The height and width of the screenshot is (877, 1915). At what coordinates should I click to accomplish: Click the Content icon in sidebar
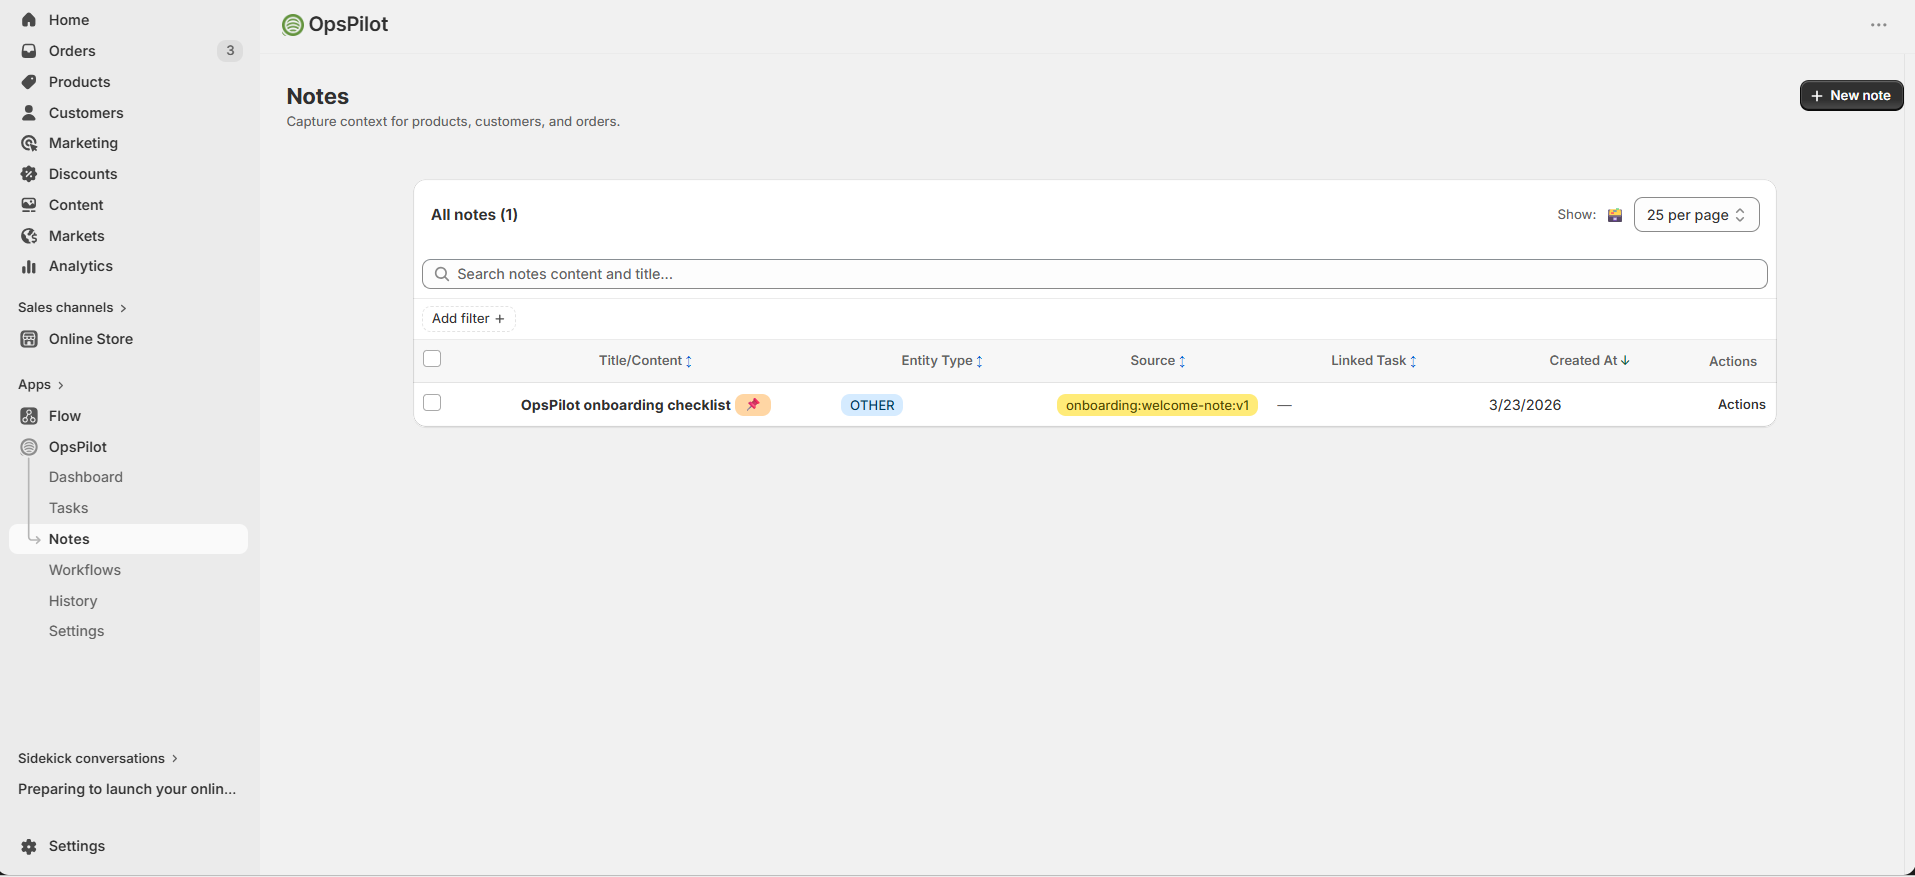click(29, 205)
